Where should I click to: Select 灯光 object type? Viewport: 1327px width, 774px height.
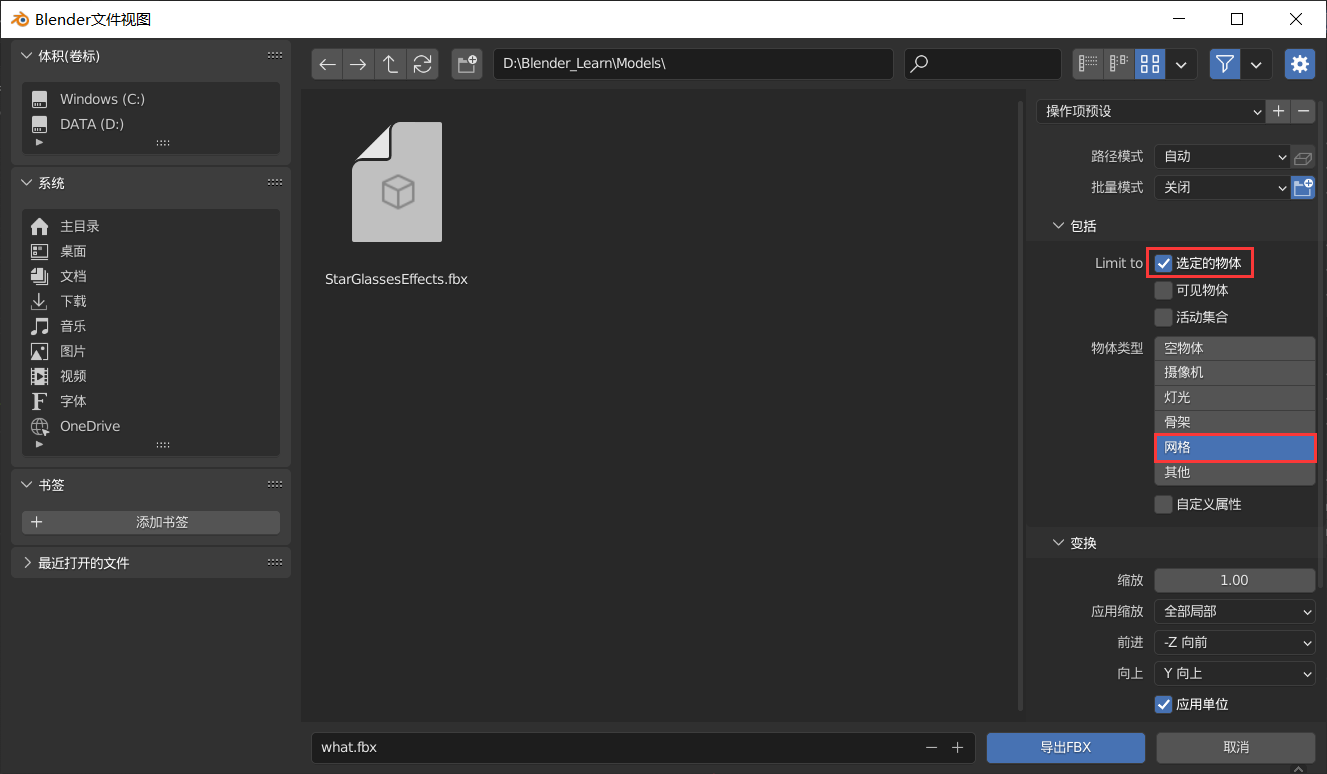tap(1234, 398)
